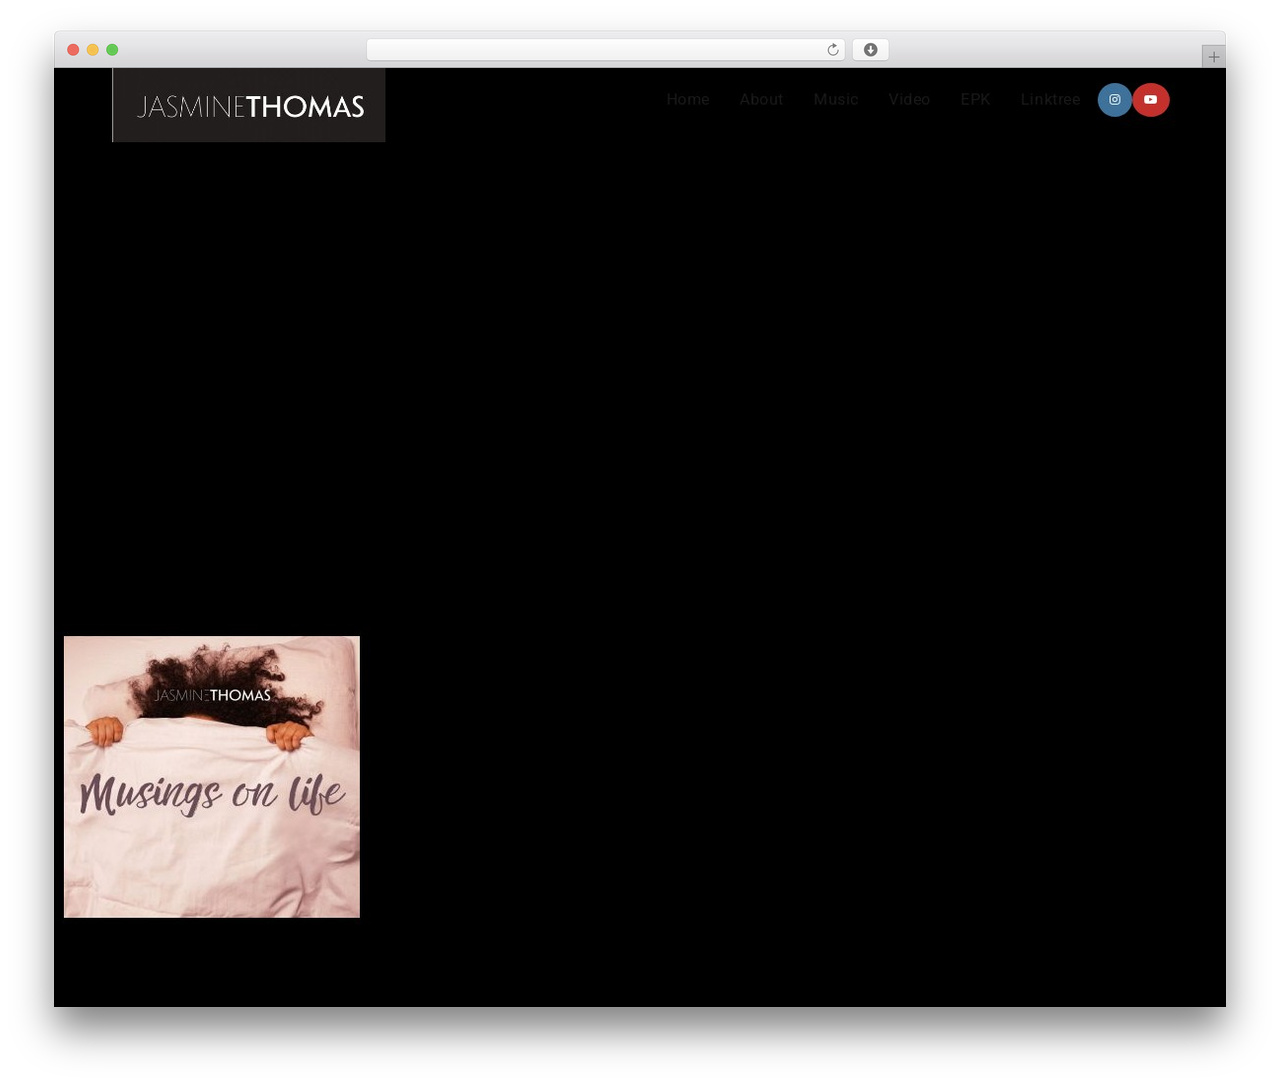Viewport: 1280px width, 1084px height.
Task: Reload the page with the refresh icon
Action: (833, 50)
